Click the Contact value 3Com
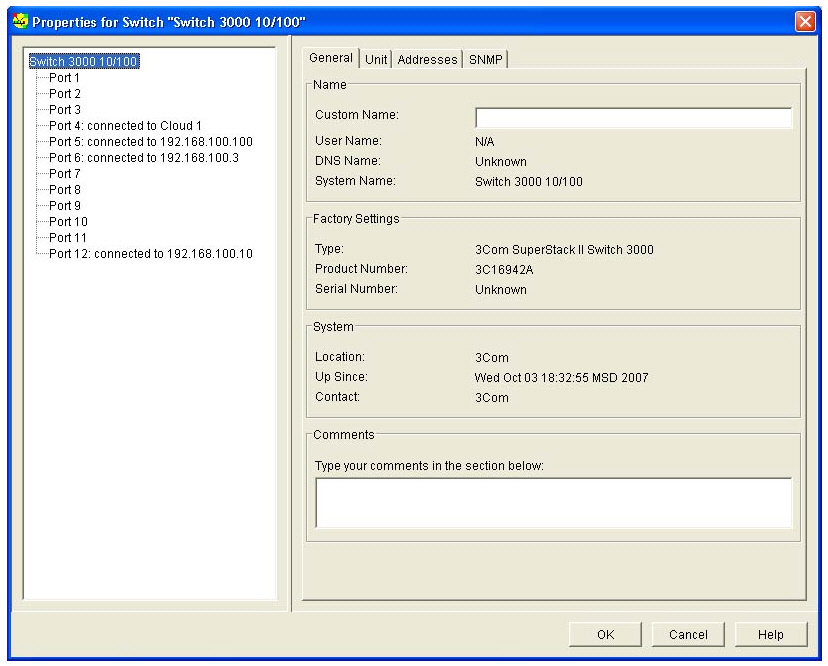Image resolution: width=828 pixels, height=666 pixels. (492, 398)
